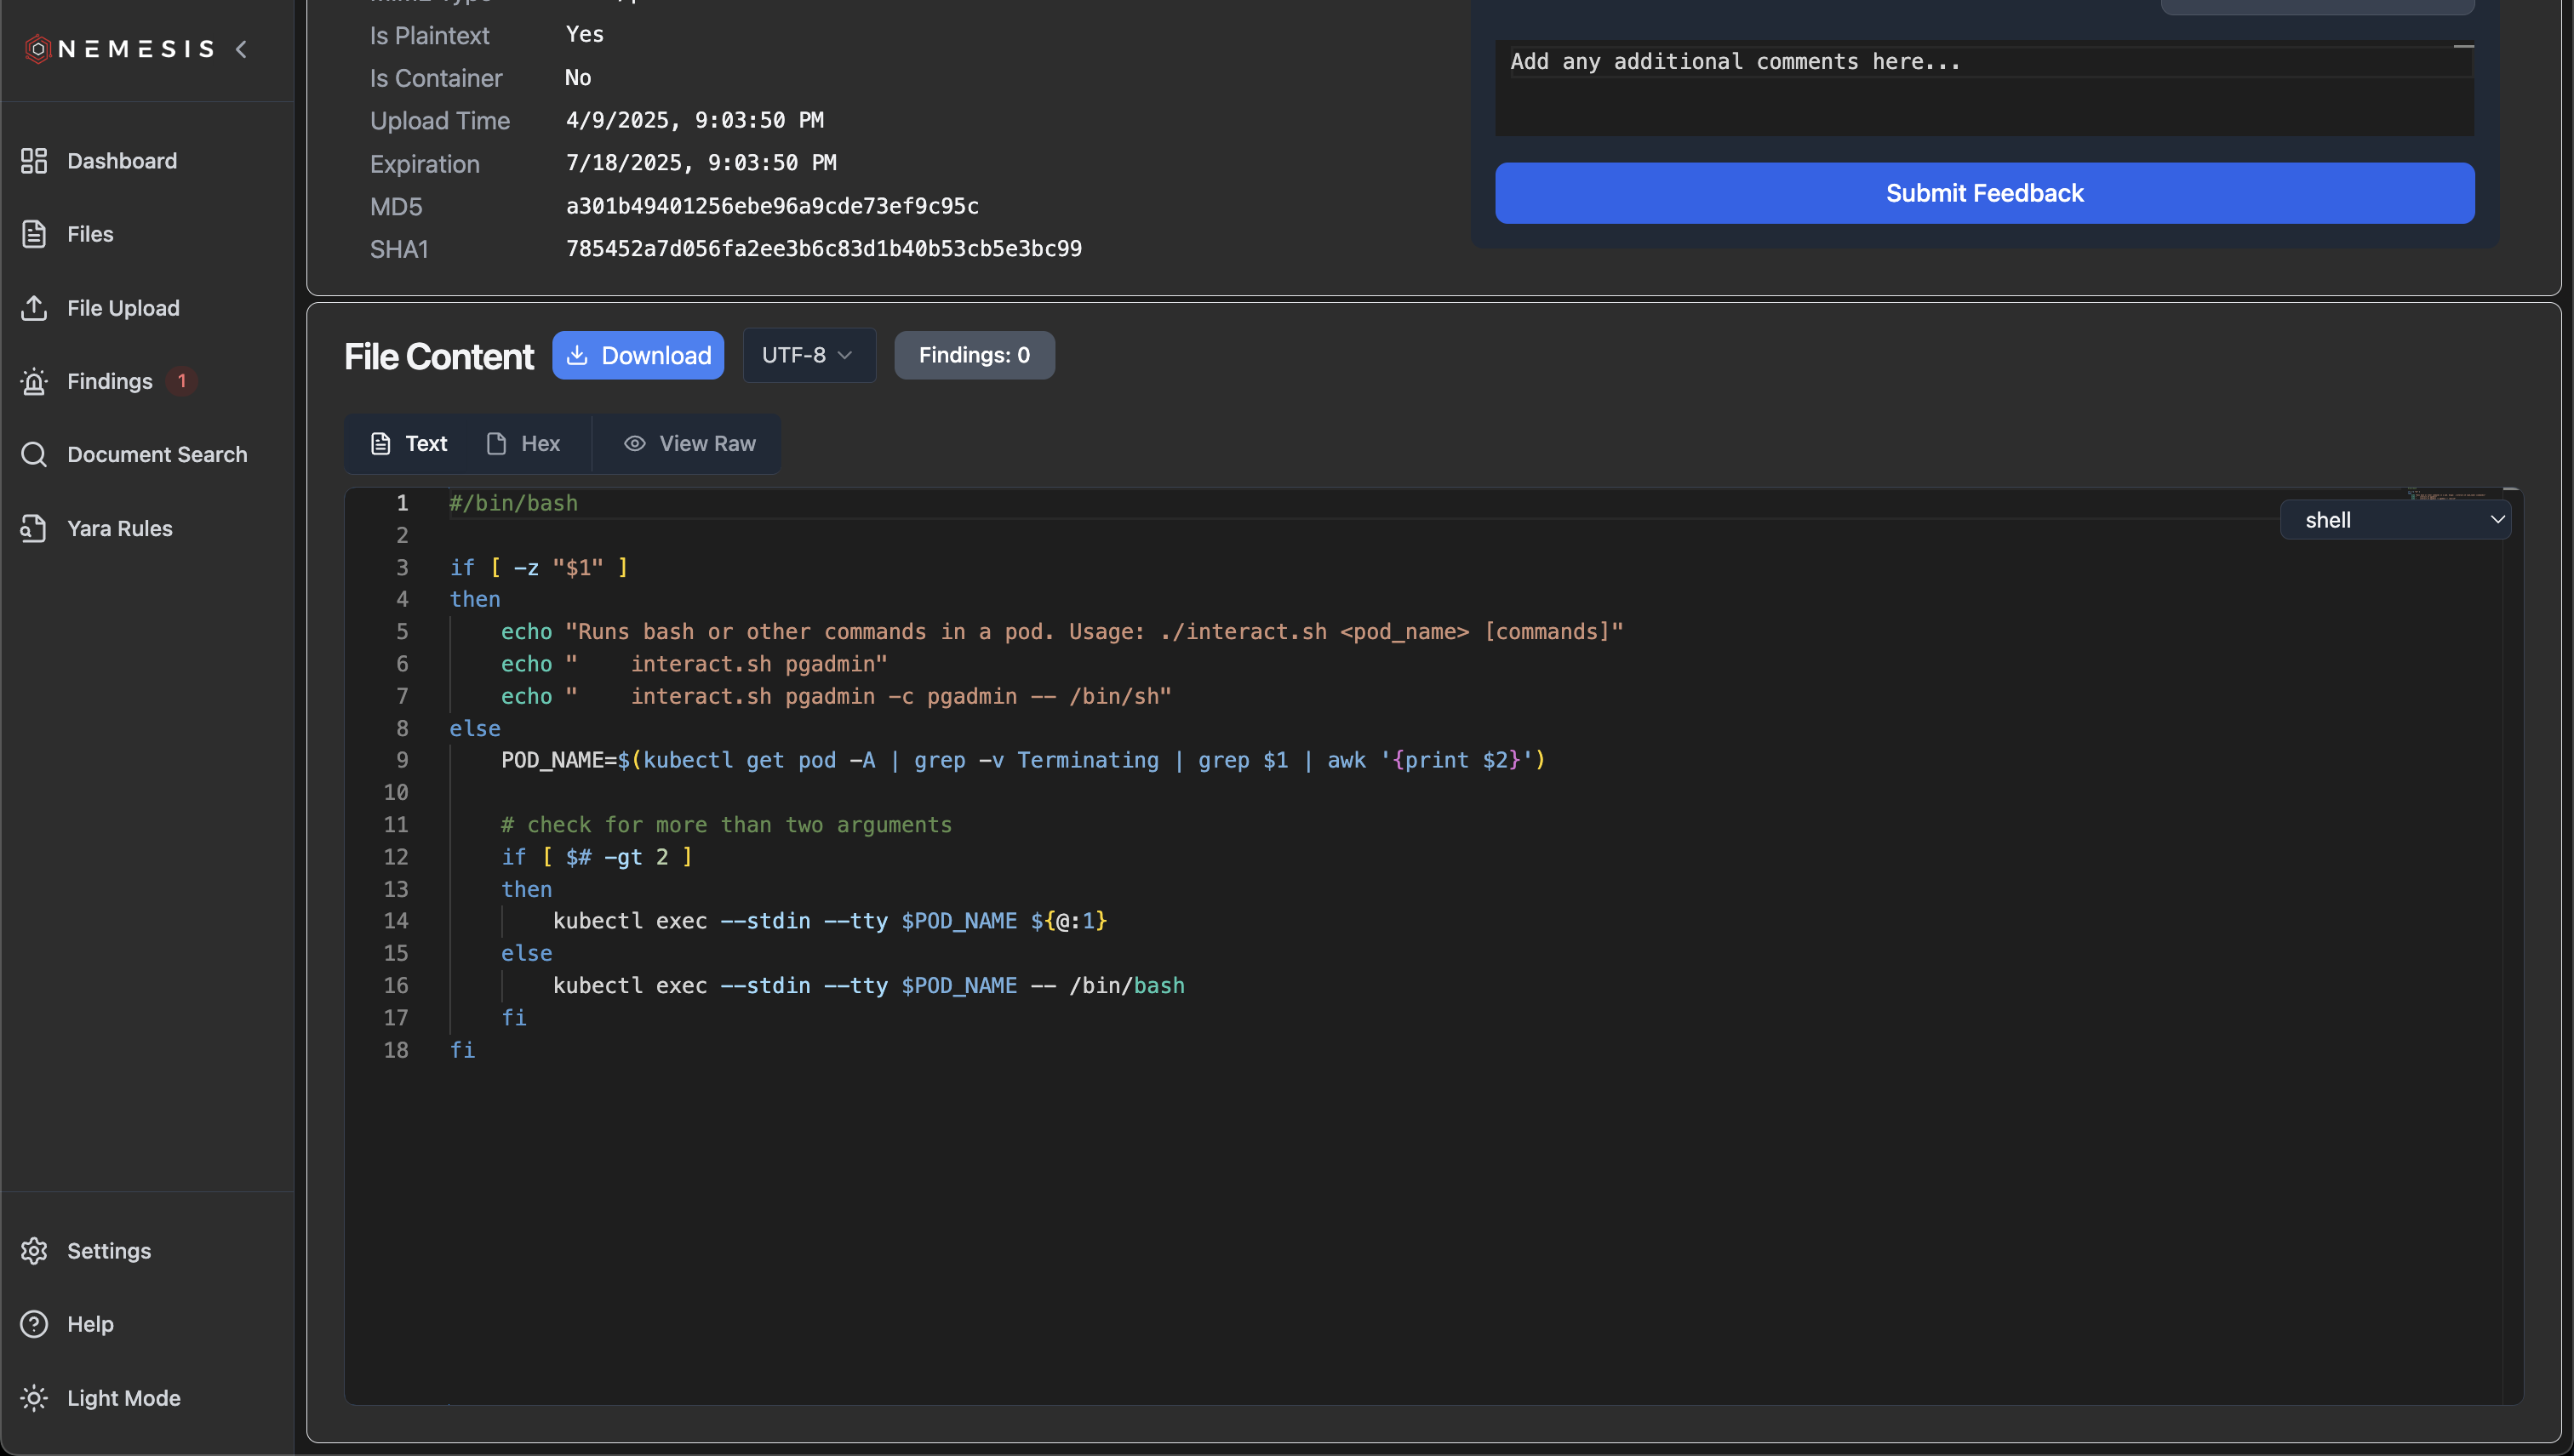Open Help using the question mark icon

click(91, 1323)
